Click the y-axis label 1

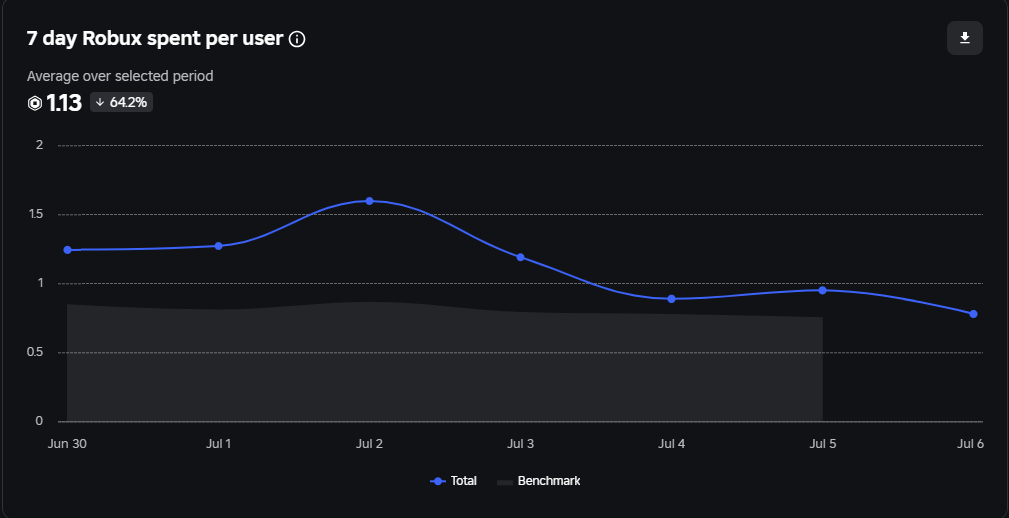(x=40, y=282)
